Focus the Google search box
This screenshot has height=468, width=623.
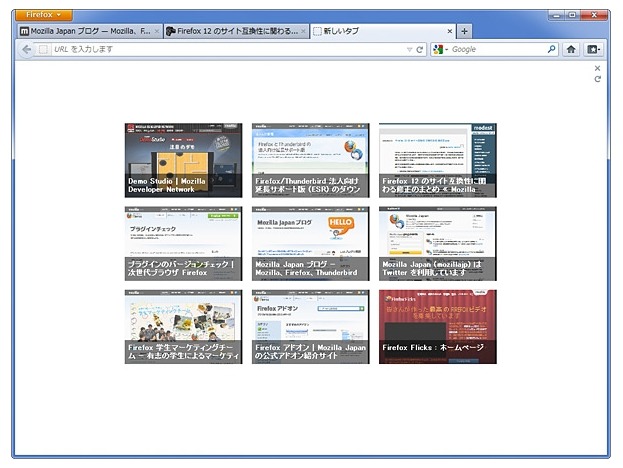[x=497, y=49]
